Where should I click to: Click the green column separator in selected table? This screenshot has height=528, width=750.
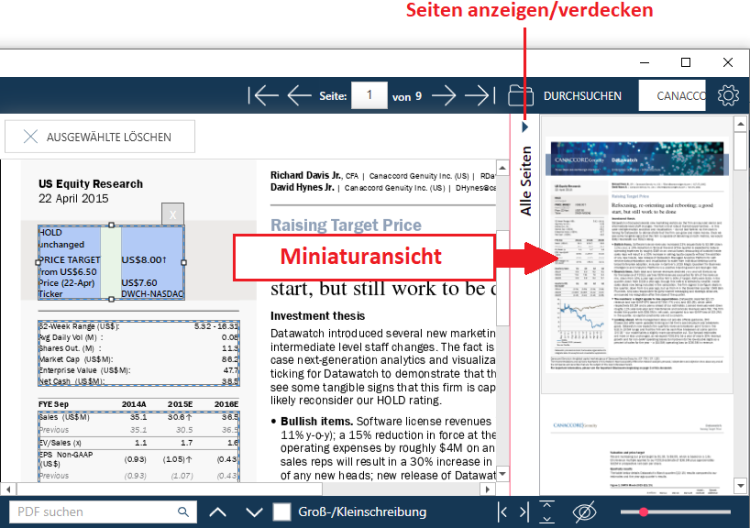click(111, 262)
